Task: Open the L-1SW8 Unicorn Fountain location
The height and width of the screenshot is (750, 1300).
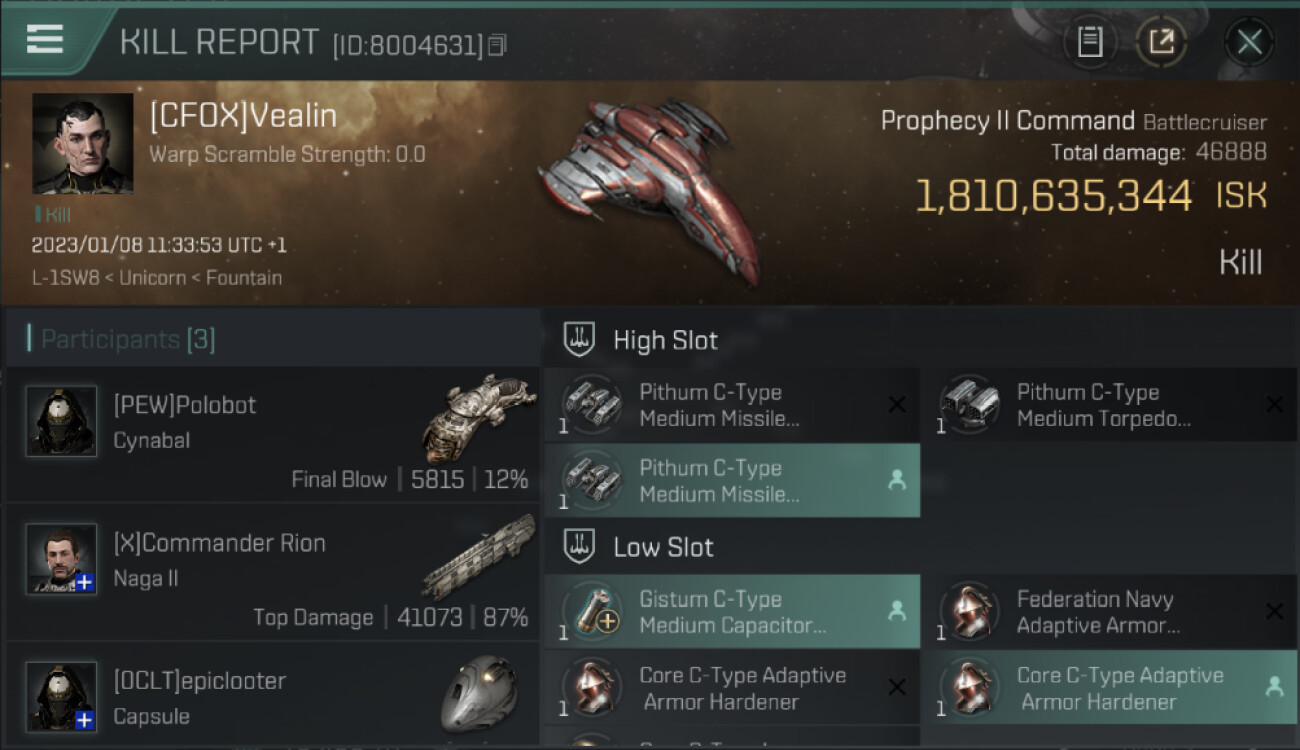Action: click(x=156, y=278)
